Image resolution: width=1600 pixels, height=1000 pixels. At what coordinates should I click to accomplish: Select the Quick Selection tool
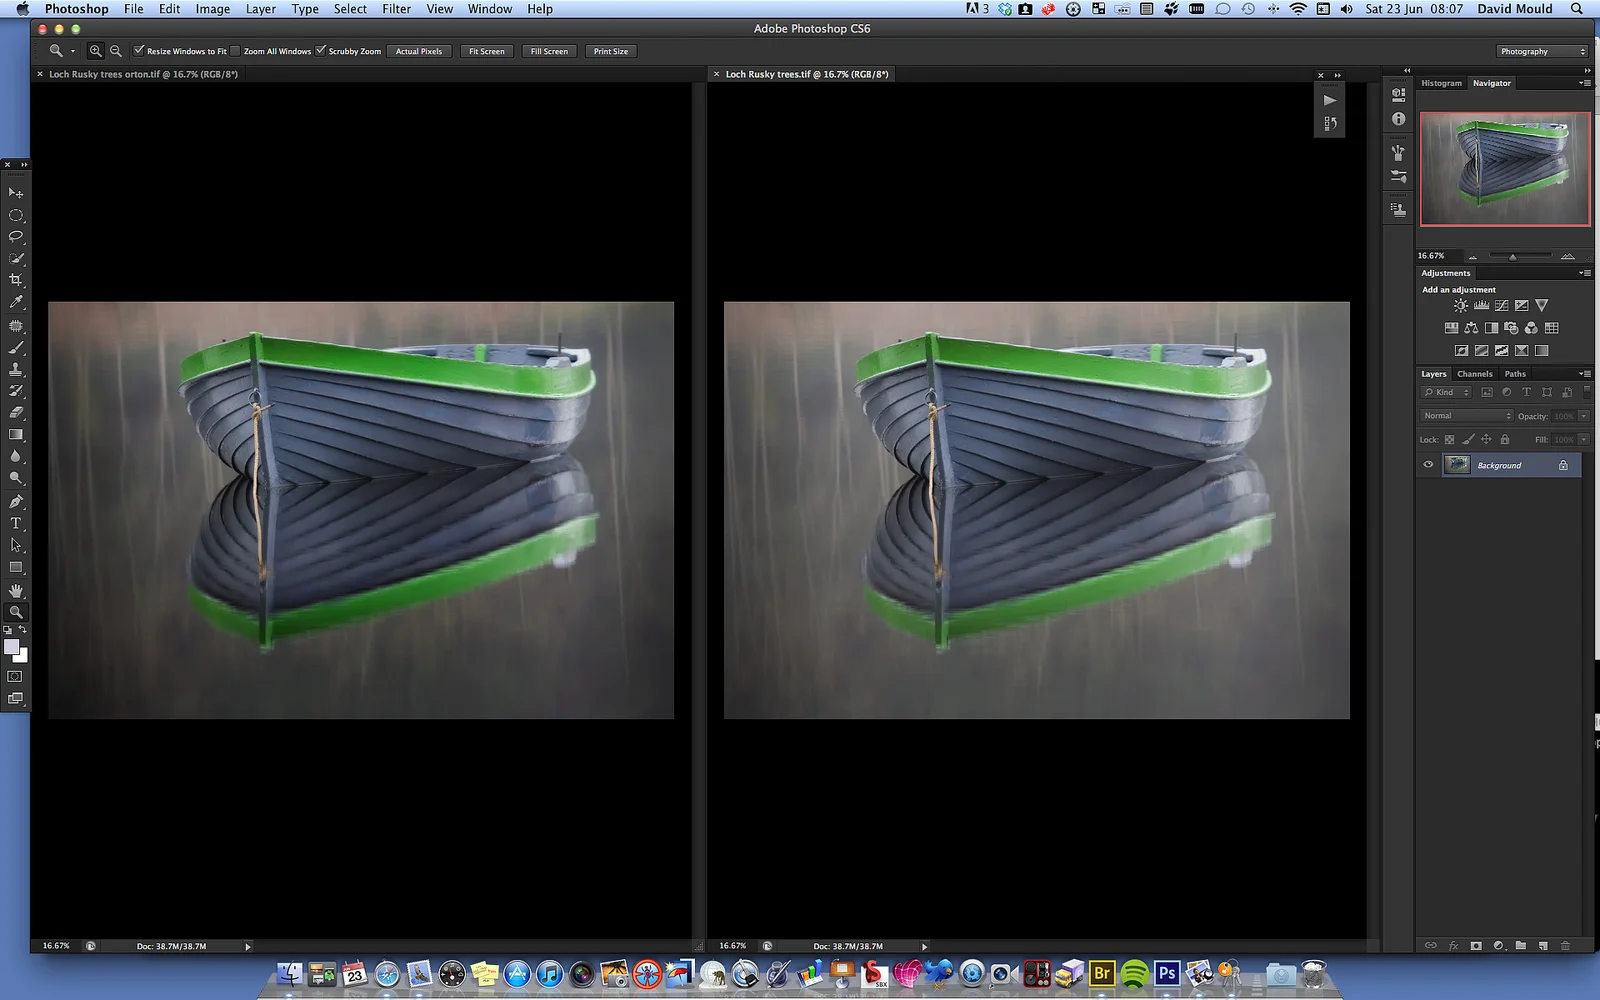(16, 258)
